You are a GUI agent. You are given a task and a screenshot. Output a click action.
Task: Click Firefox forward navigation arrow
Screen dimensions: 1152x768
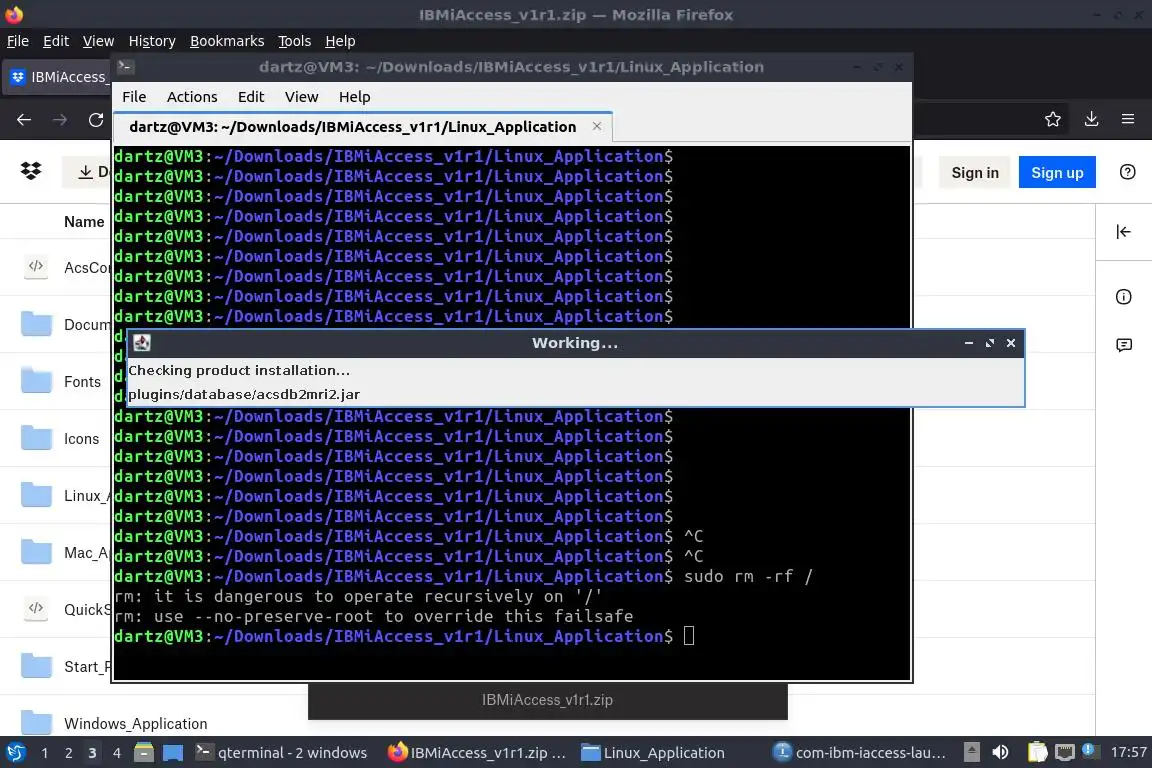click(60, 120)
